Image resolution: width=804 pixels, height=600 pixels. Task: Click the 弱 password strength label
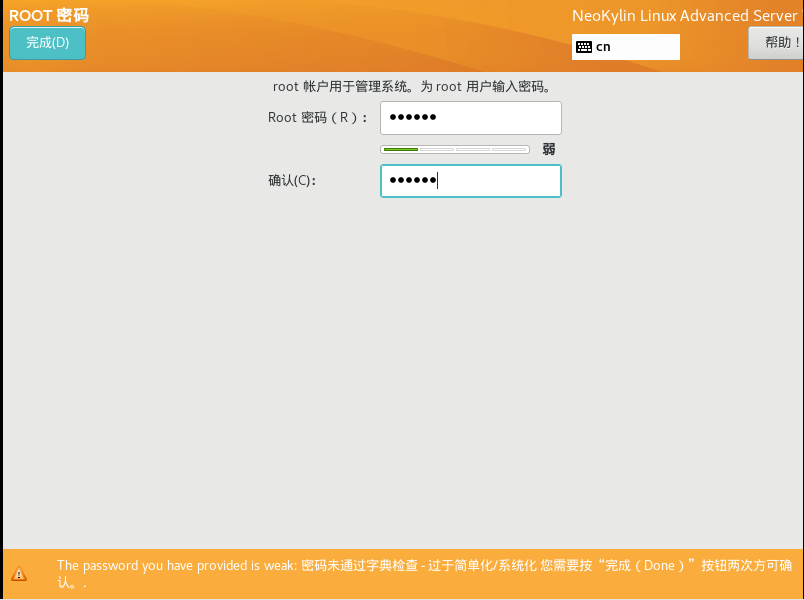(549, 149)
